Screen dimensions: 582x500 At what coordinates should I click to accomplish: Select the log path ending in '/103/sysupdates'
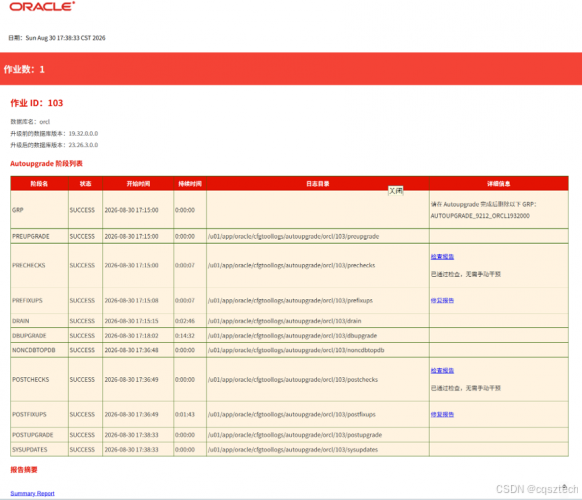293,450
